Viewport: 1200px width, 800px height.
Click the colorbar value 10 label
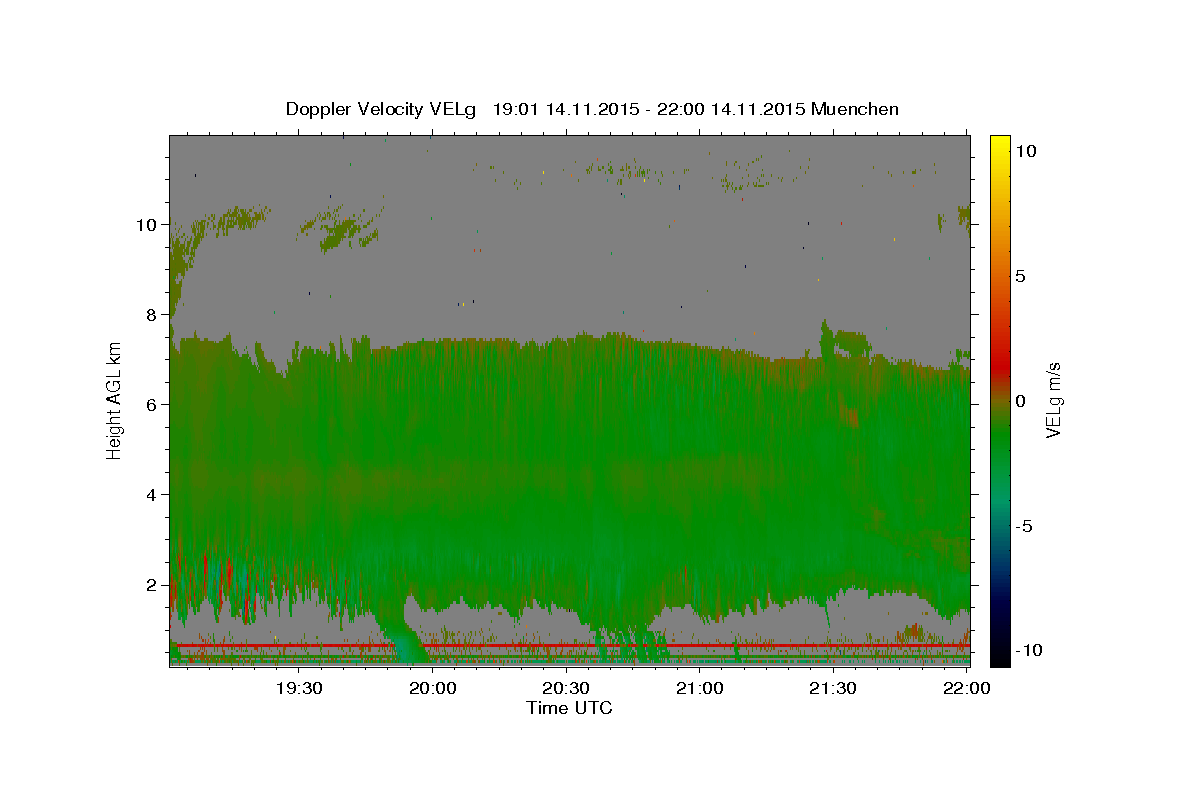tap(1025, 150)
